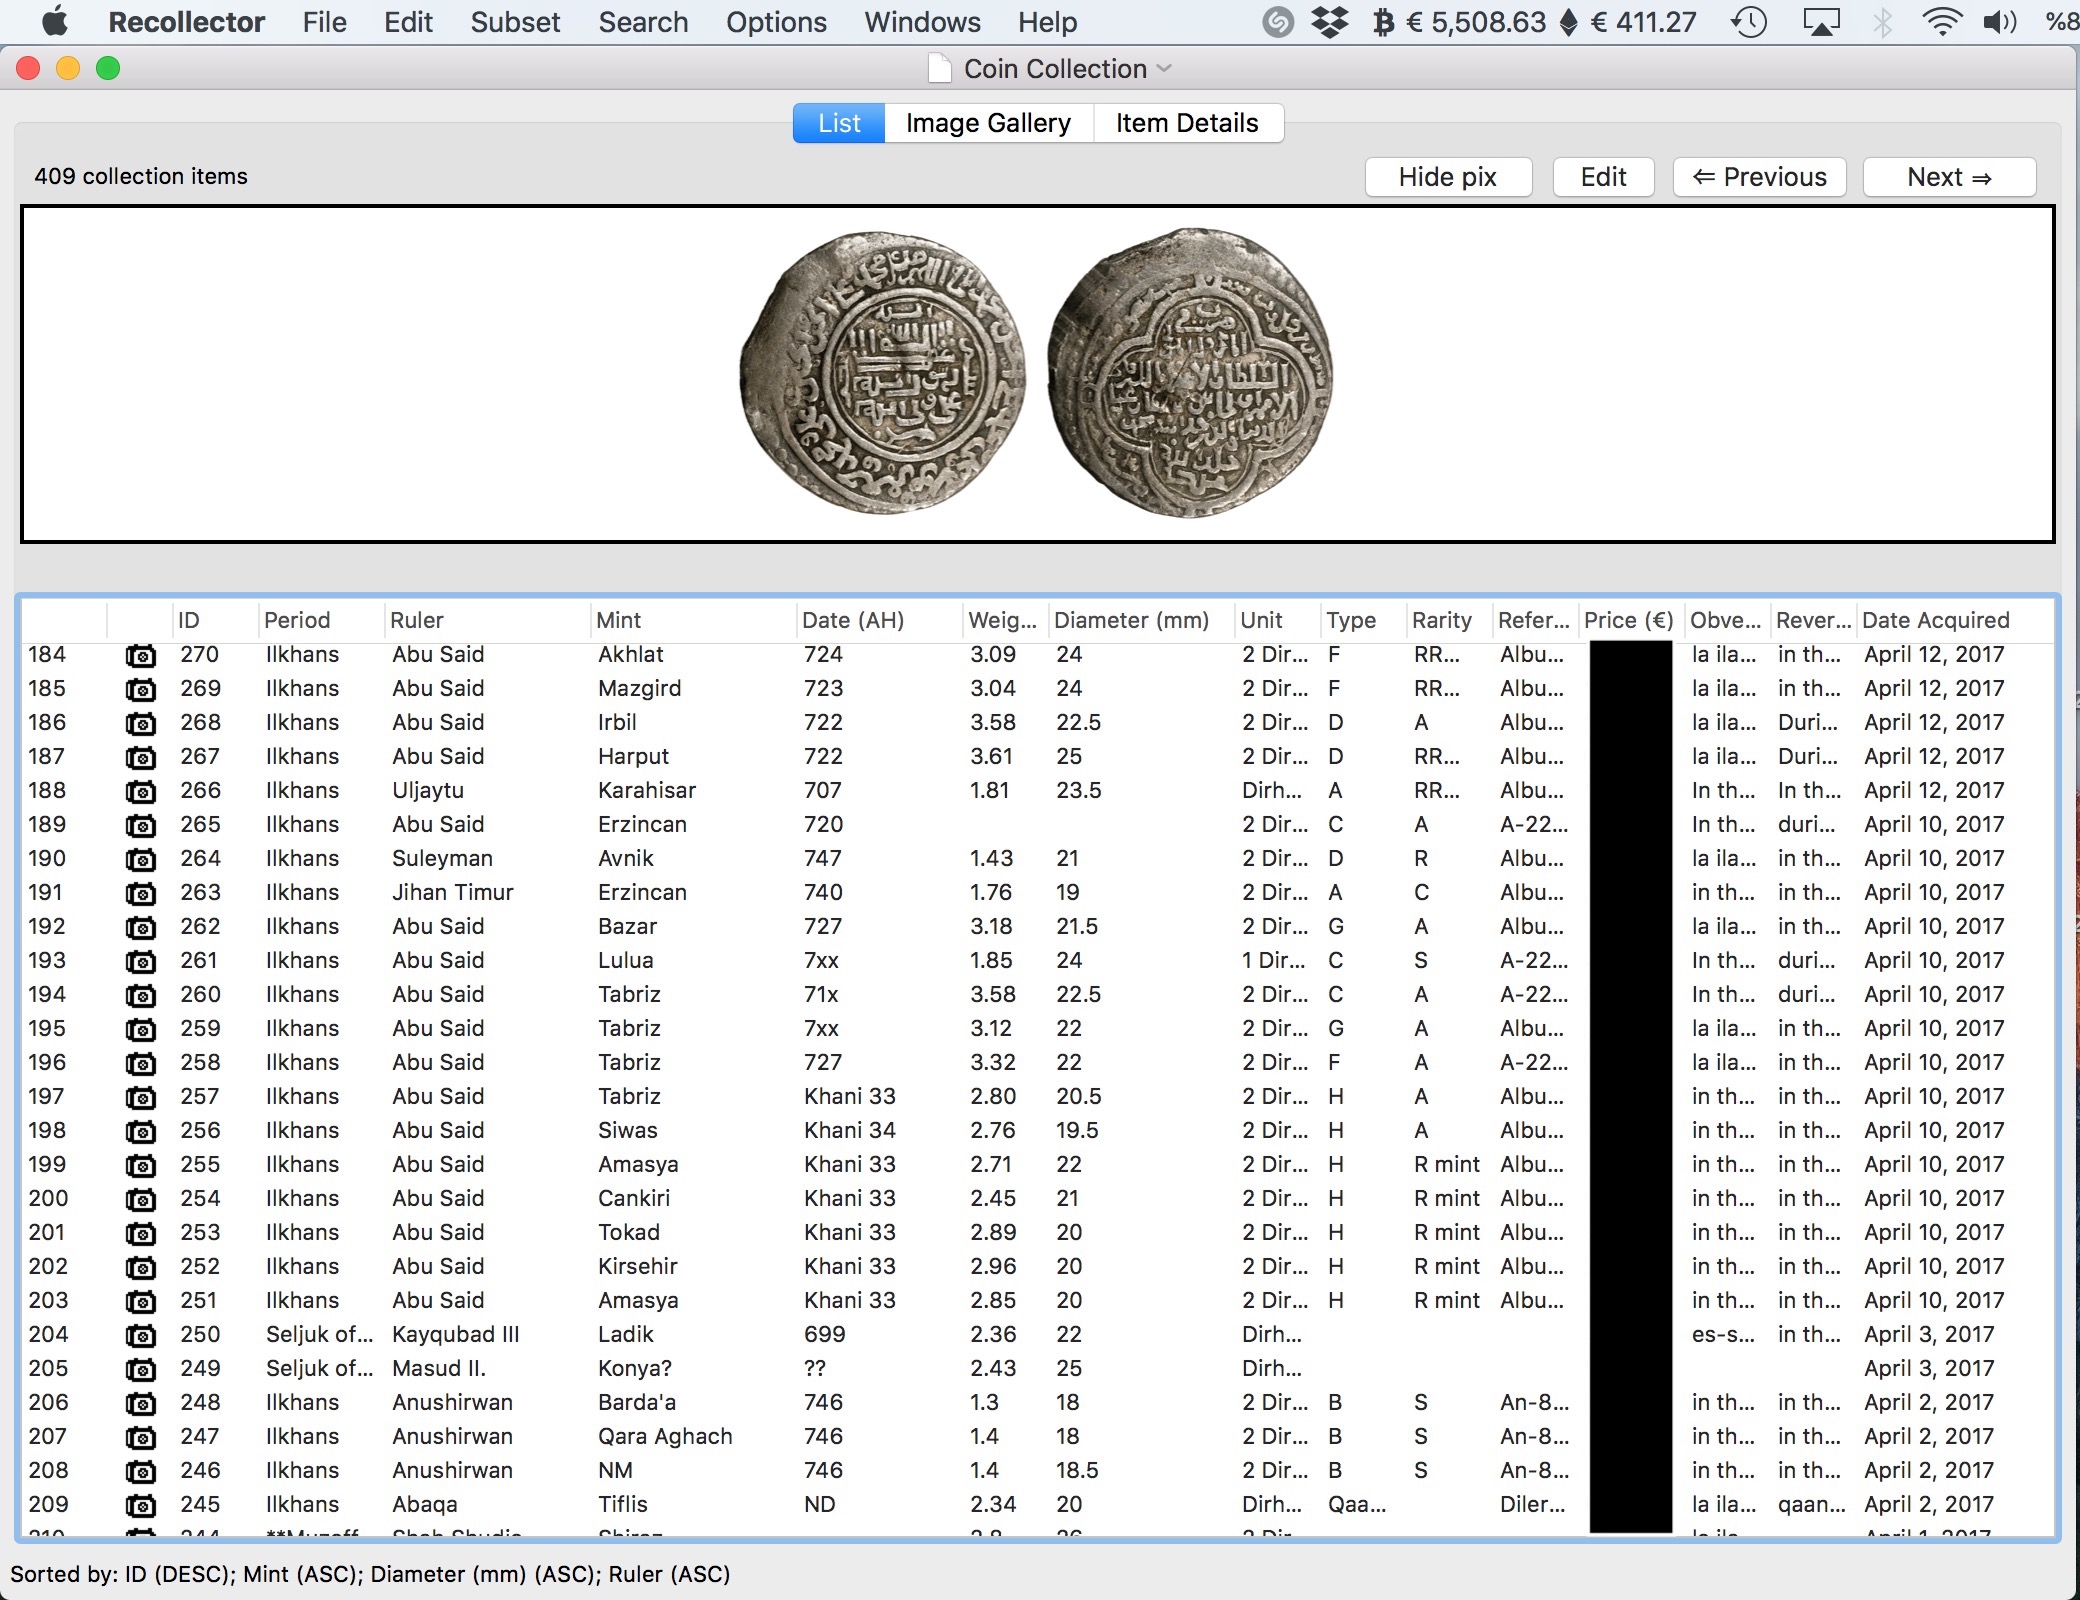Click the camera icon for ID 254 Cankiri

click(140, 1200)
